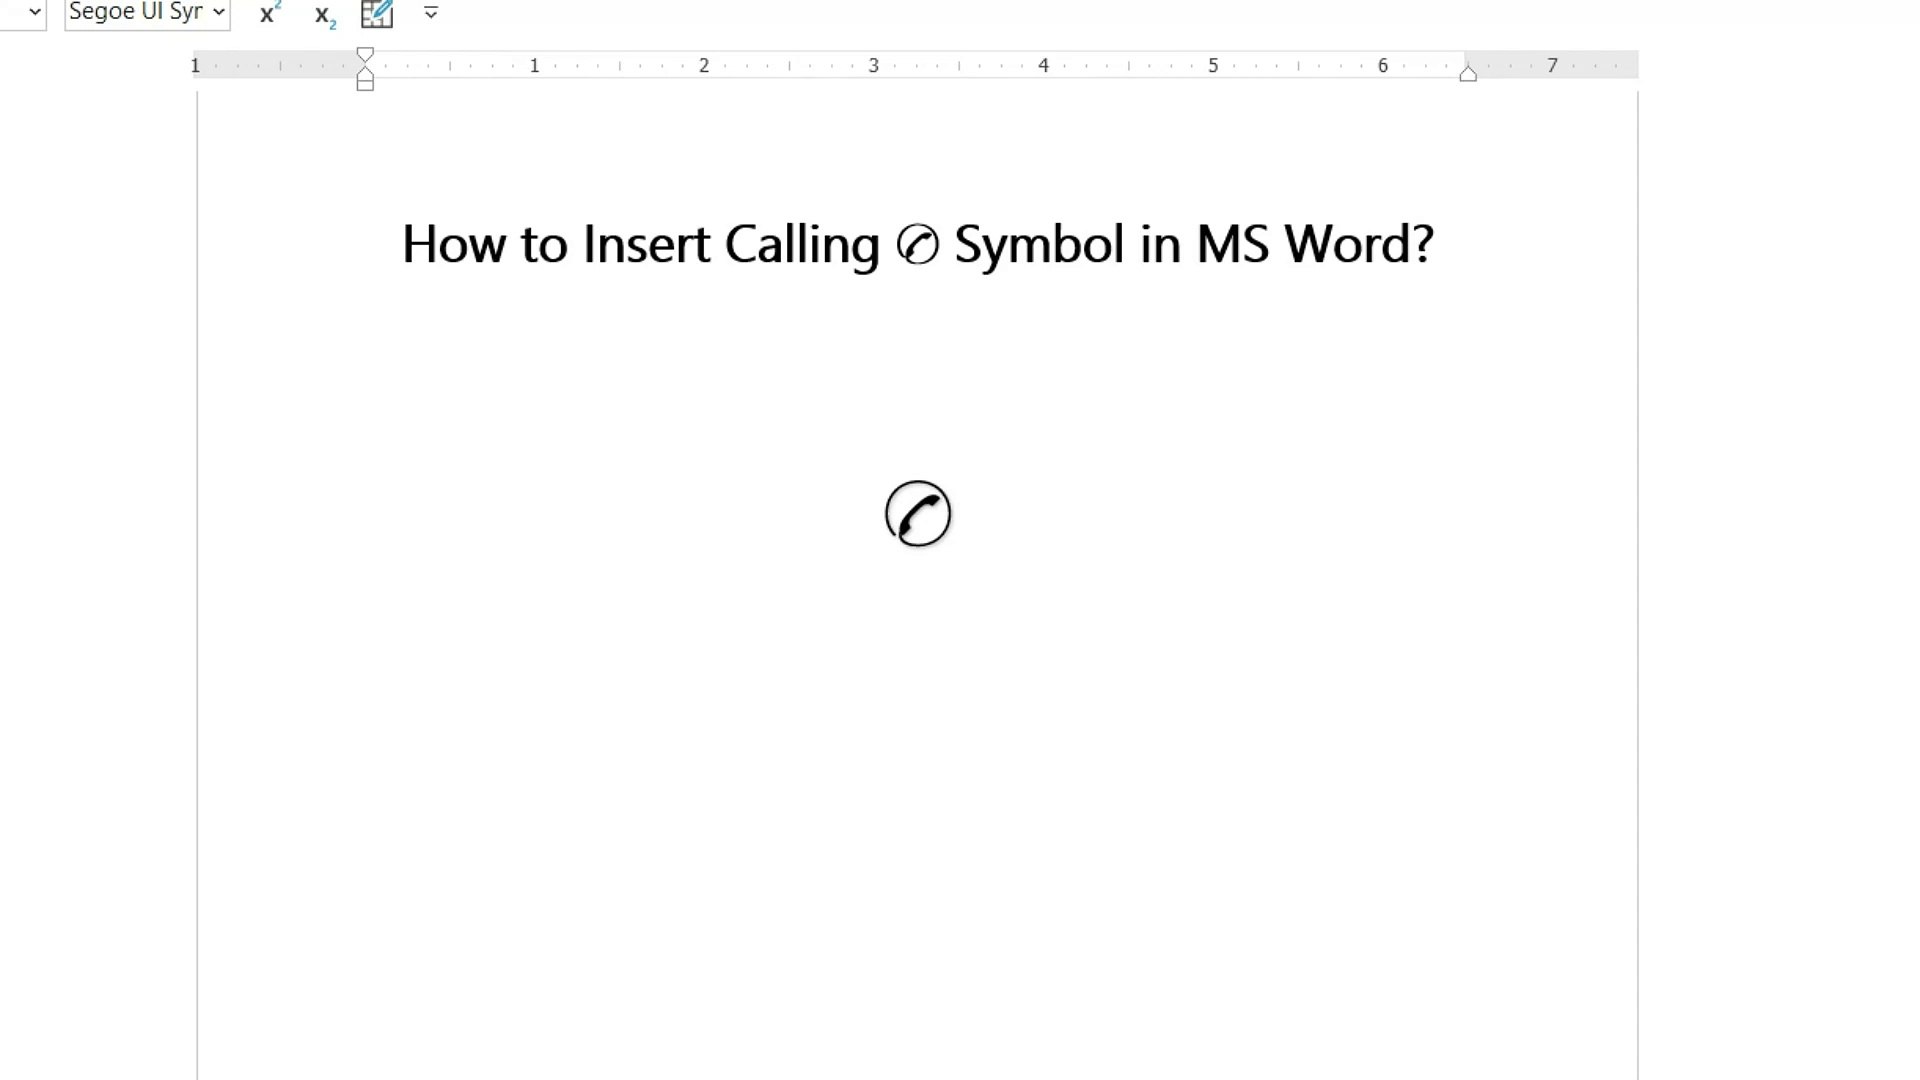The width and height of the screenshot is (1920, 1080).
Task: Open the Segoe UI font name dropdown
Action: 219,12
